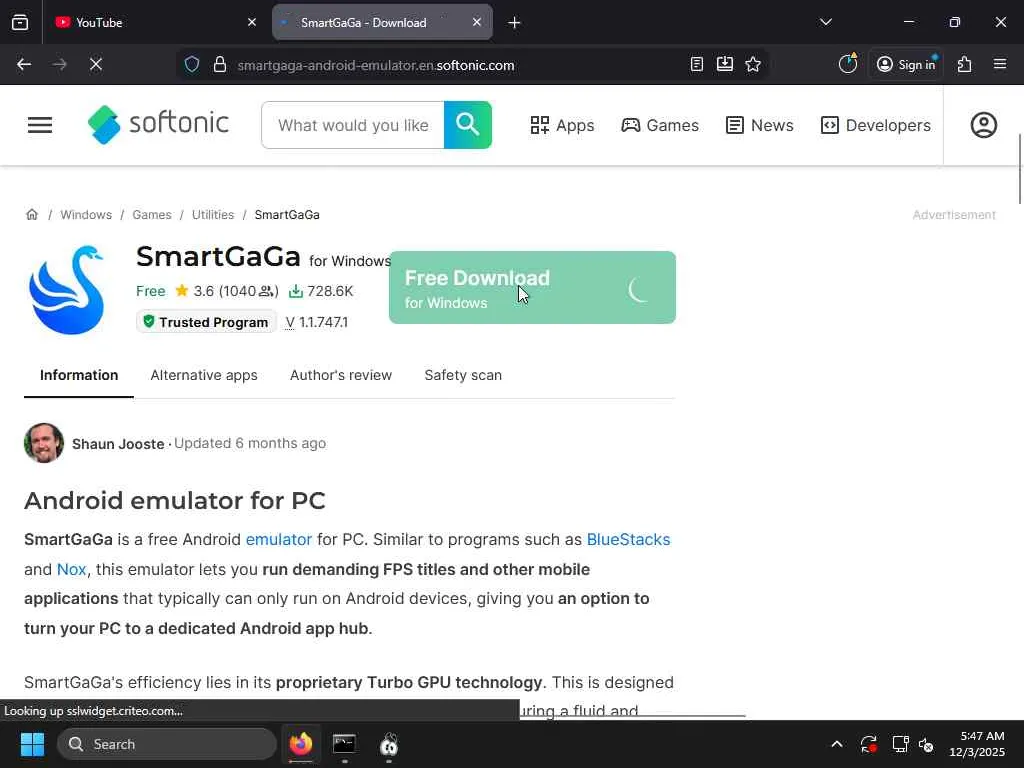Open the emulator link in article
The image size is (1024, 768).
(279, 539)
